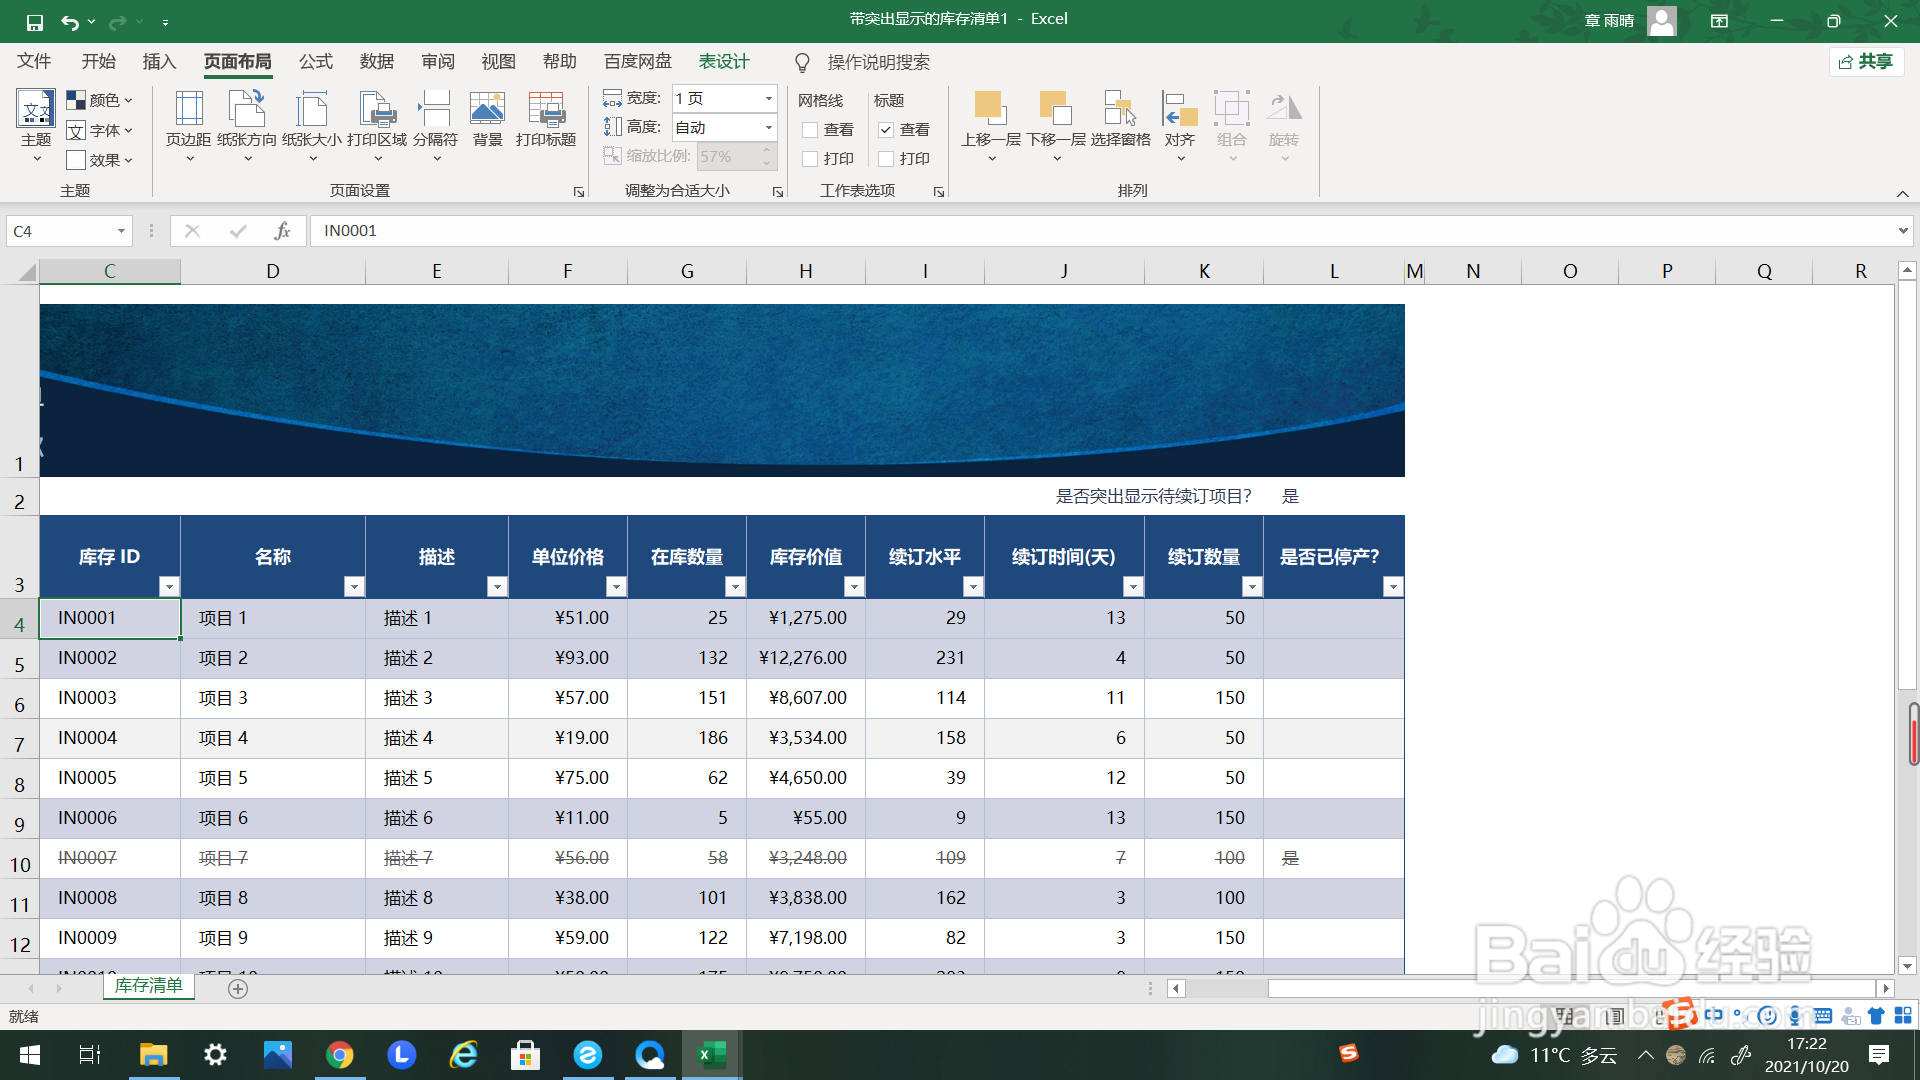This screenshot has height=1080, width=1920.
Task: Click the 背景 background button
Action: point(487,120)
